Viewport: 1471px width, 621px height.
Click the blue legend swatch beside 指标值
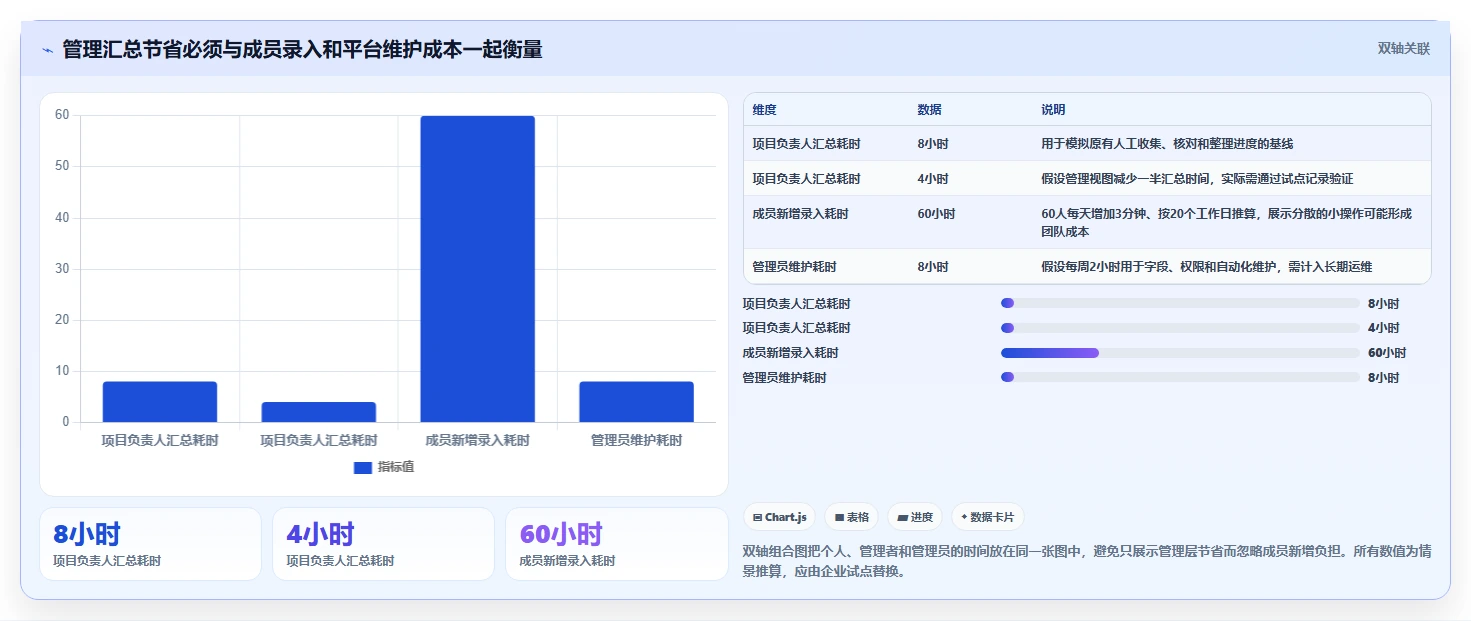coord(362,467)
